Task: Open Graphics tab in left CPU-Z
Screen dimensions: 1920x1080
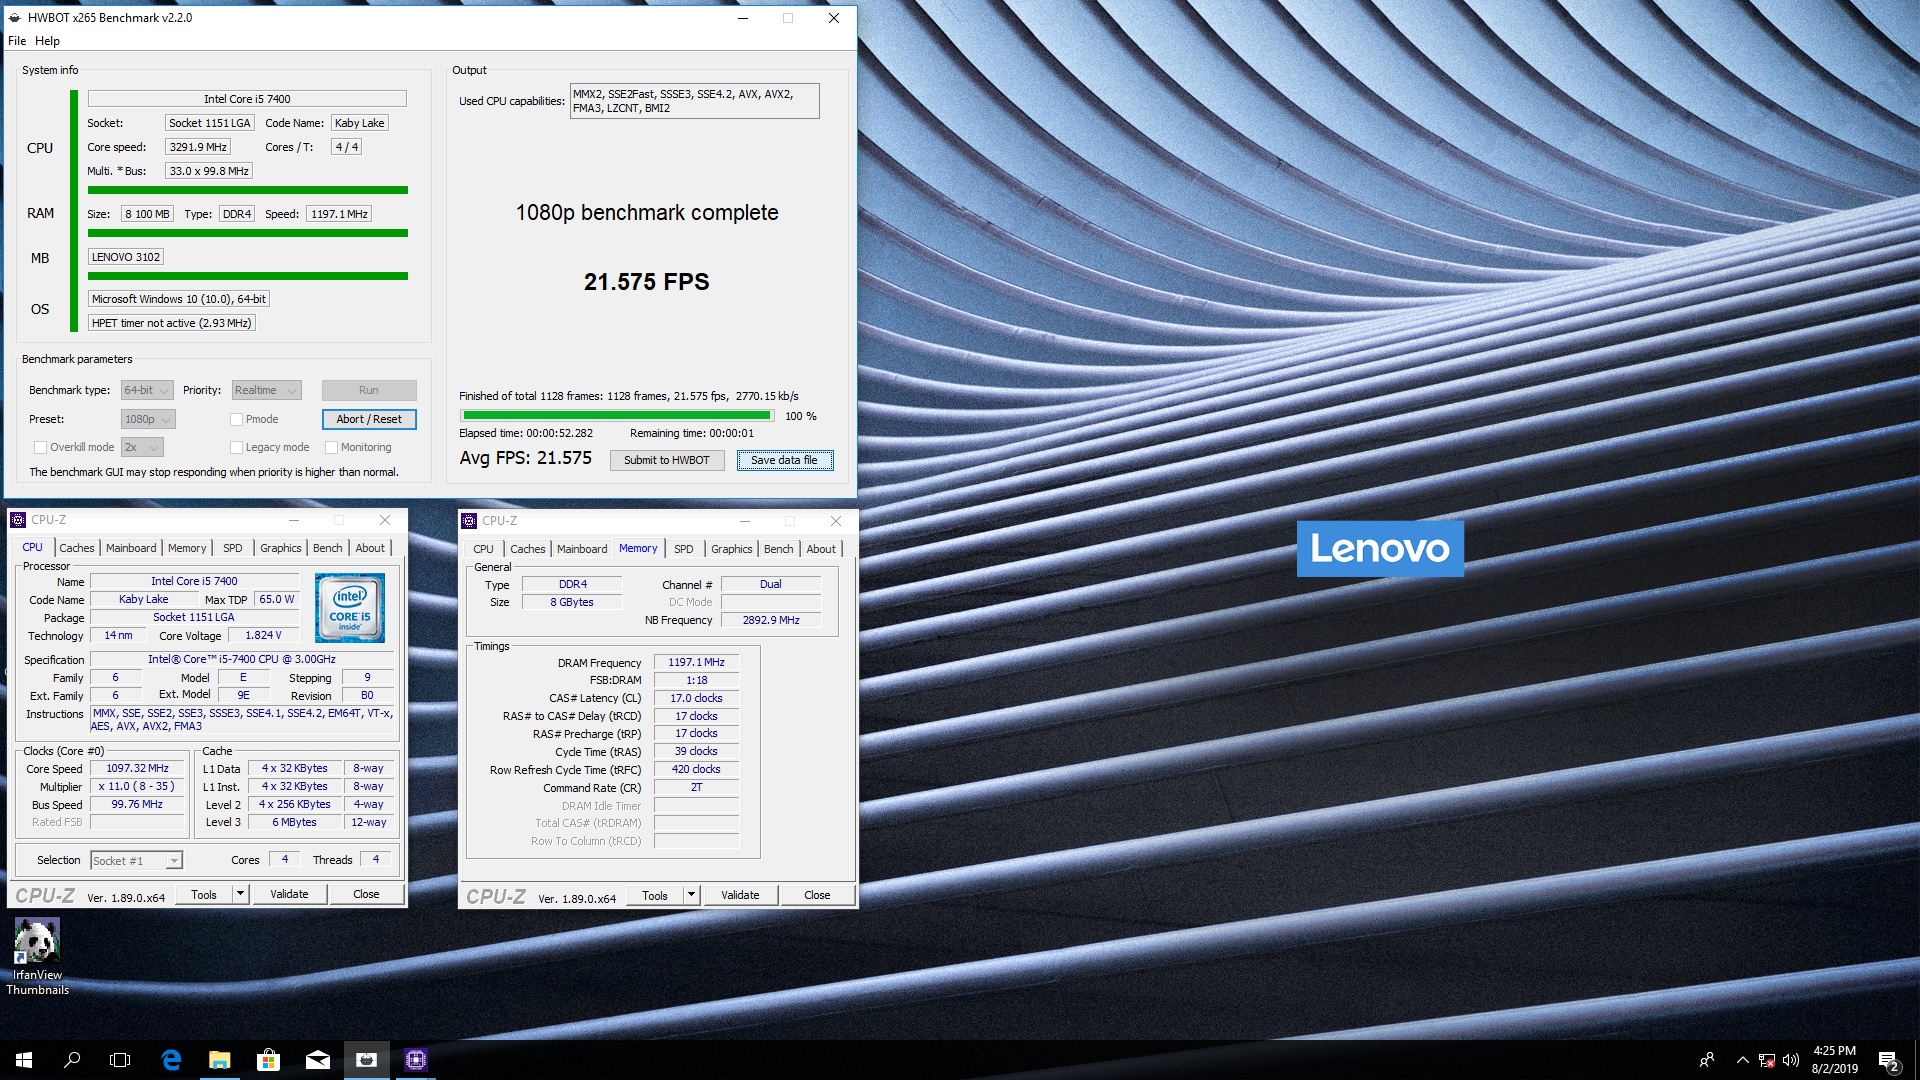Action: [280, 548]
